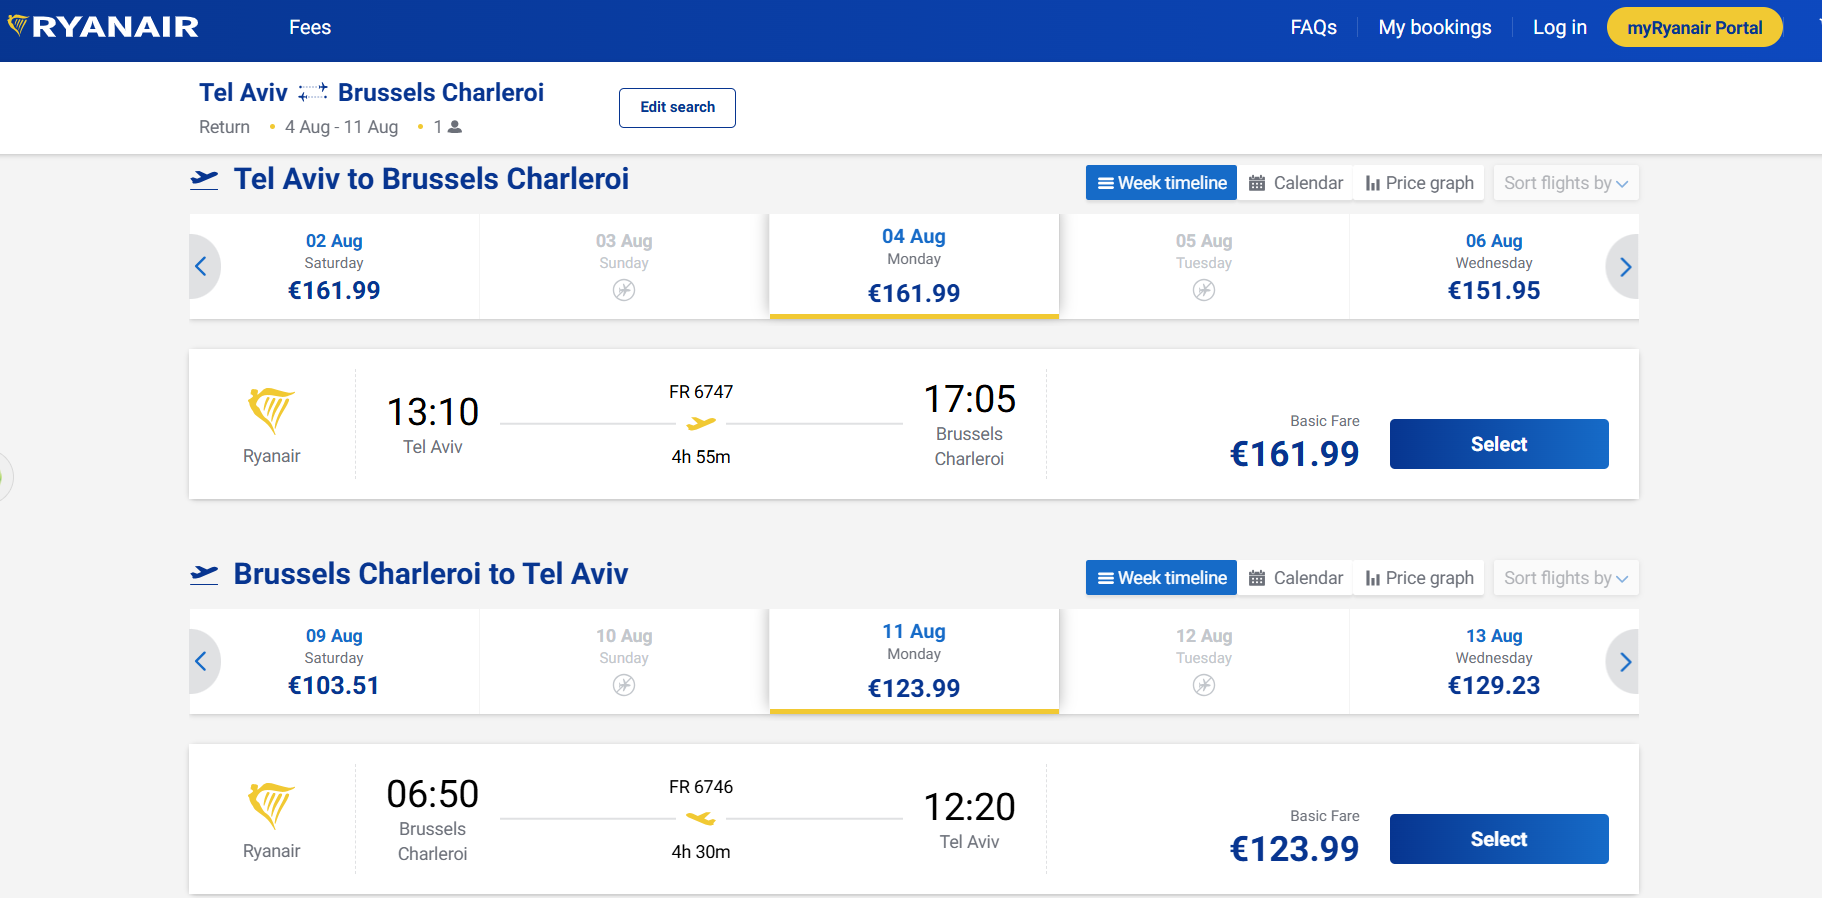Go to previous return dates with left arrow
The width and height of the screenshot is (1822, 898).
click(201, 662)
